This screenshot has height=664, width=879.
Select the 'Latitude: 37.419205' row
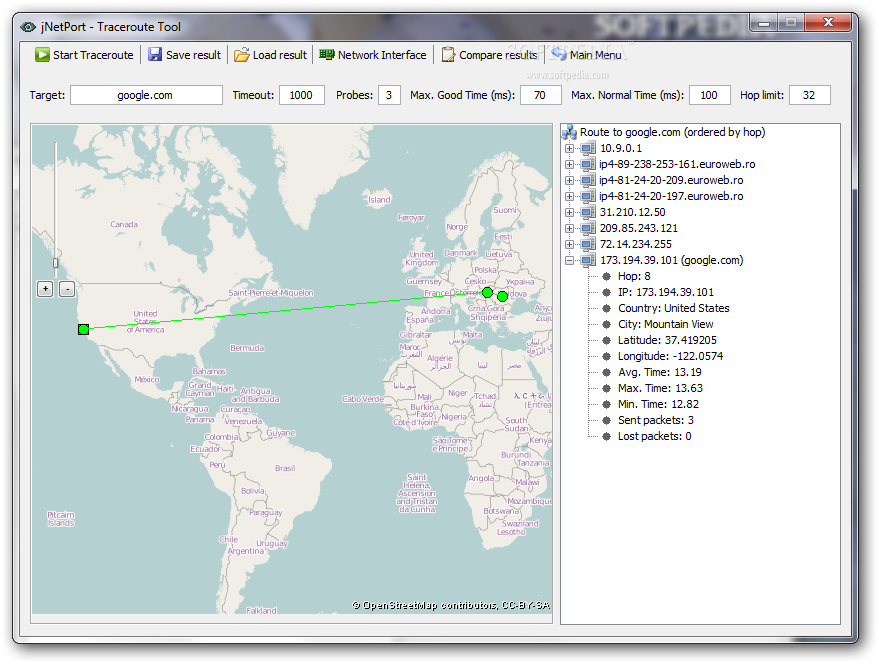point(667,340)
